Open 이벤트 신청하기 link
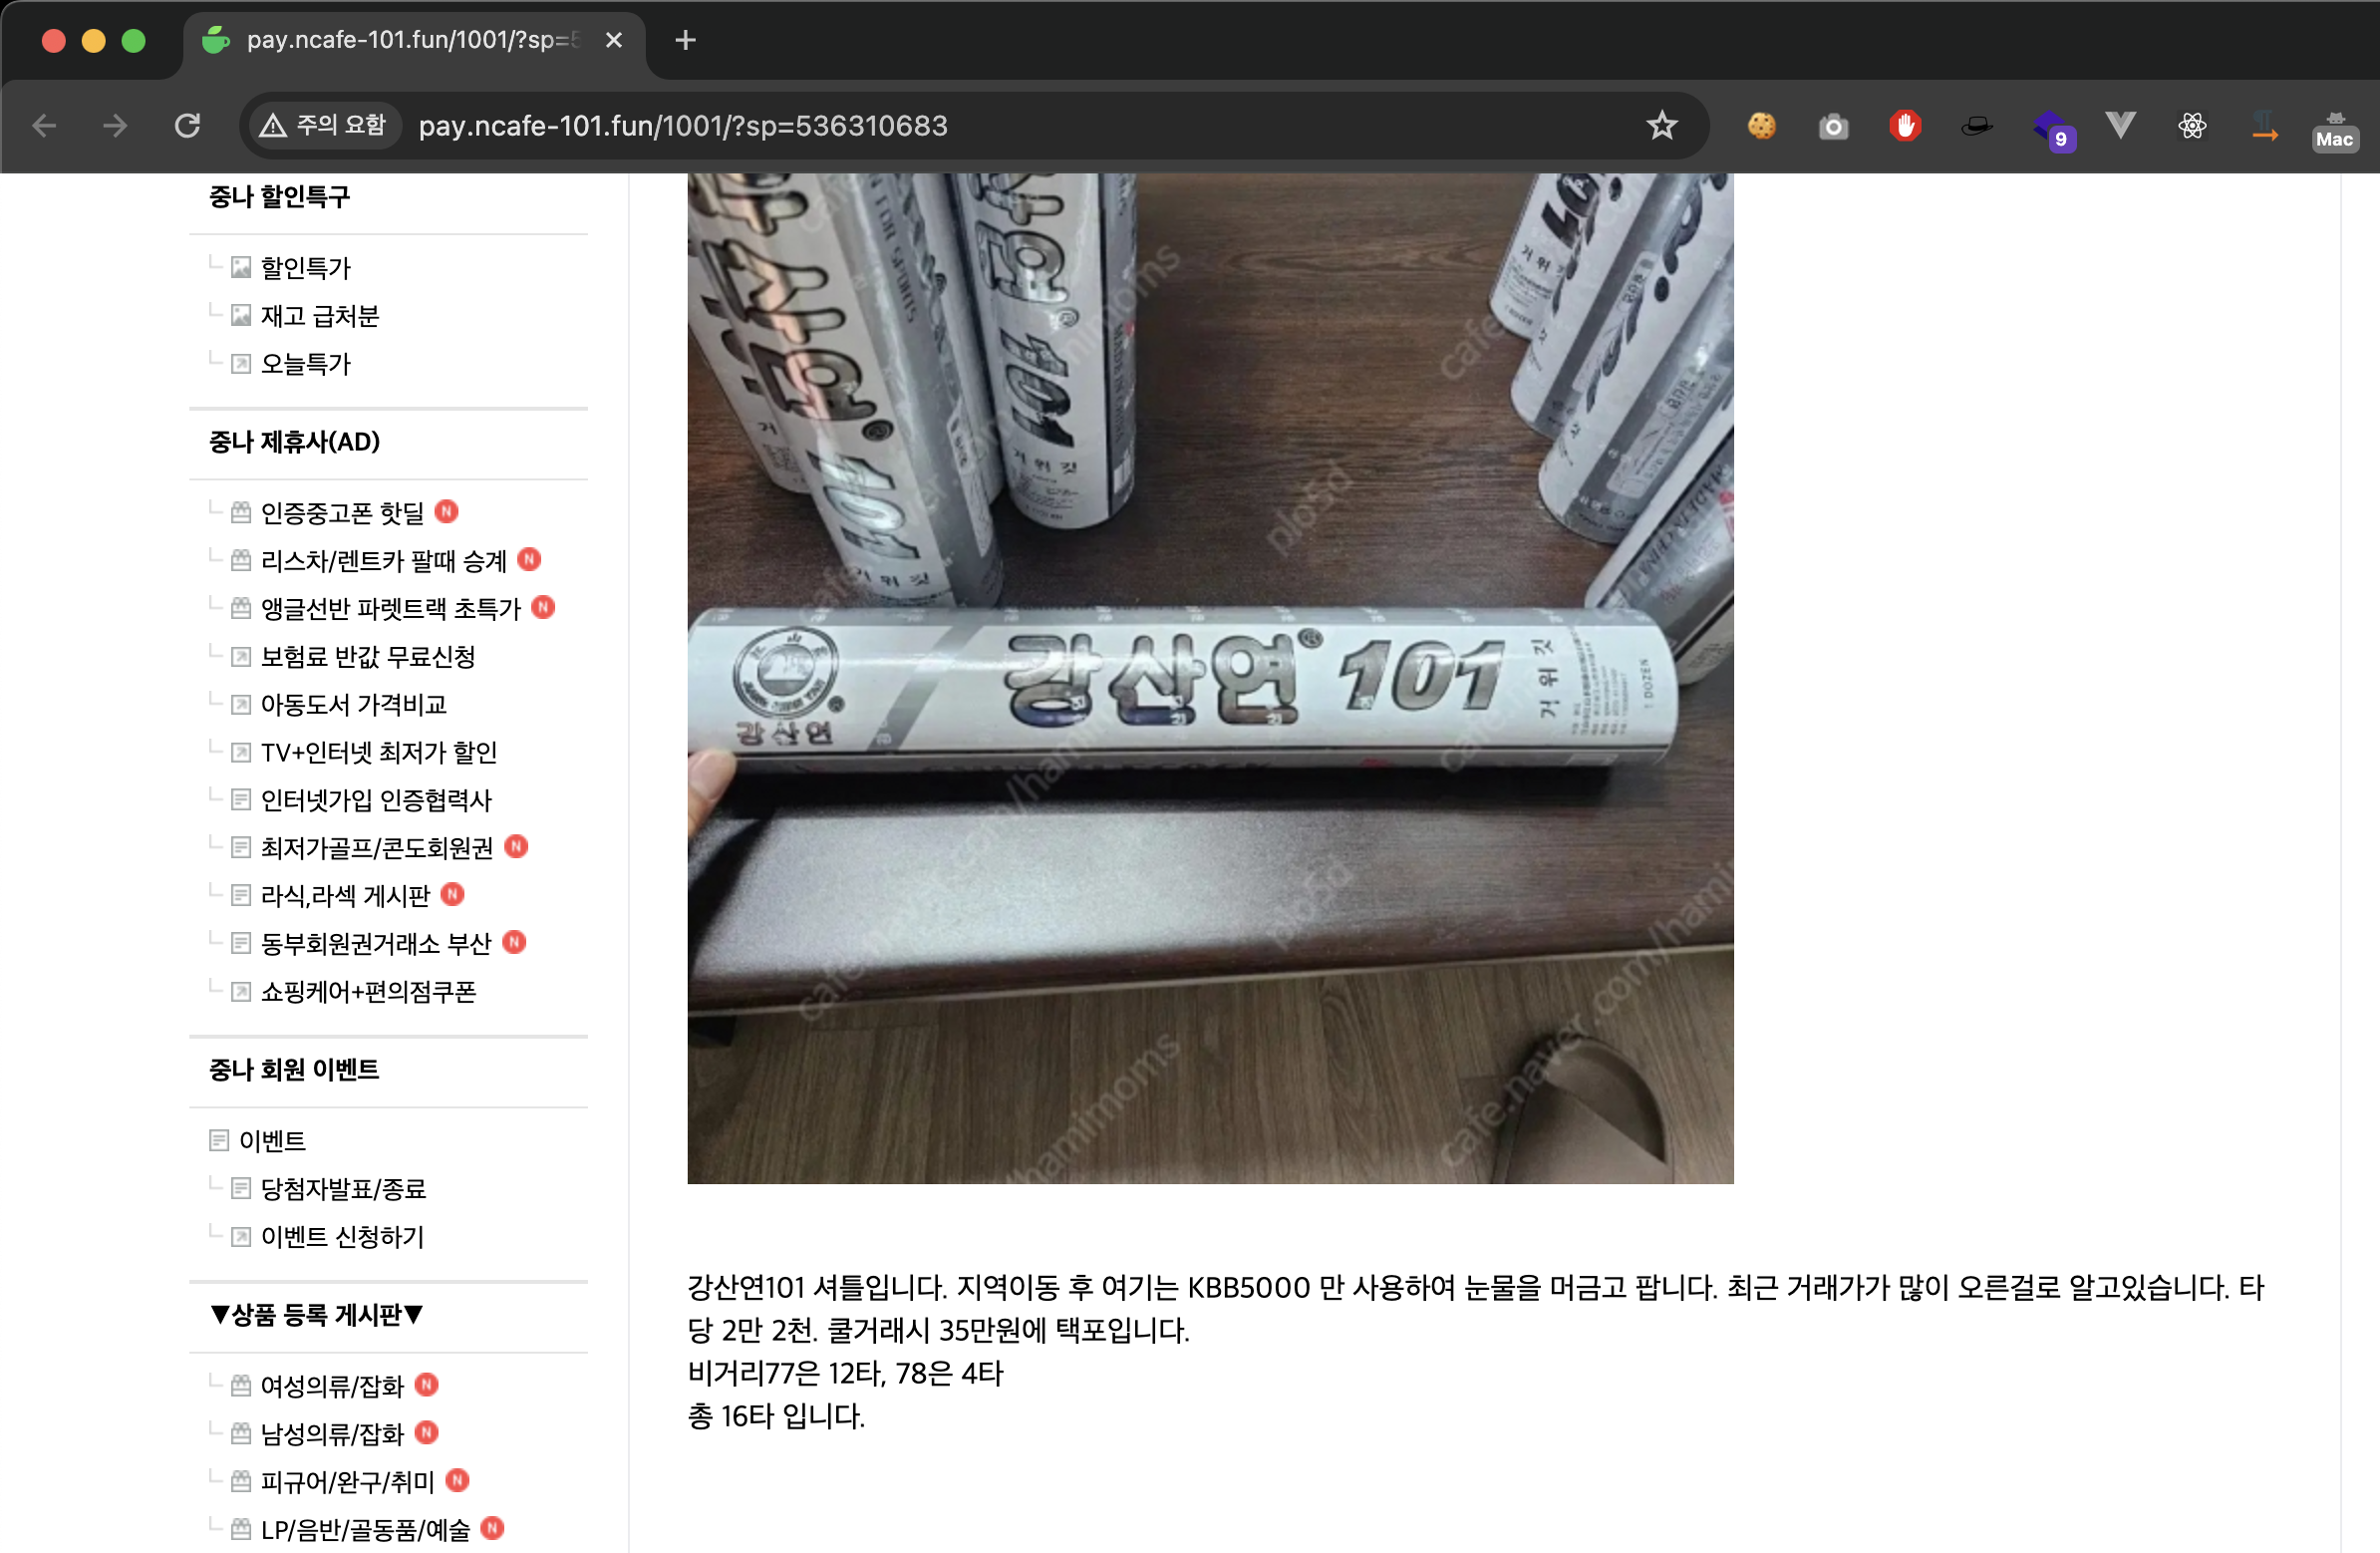 342,1237
